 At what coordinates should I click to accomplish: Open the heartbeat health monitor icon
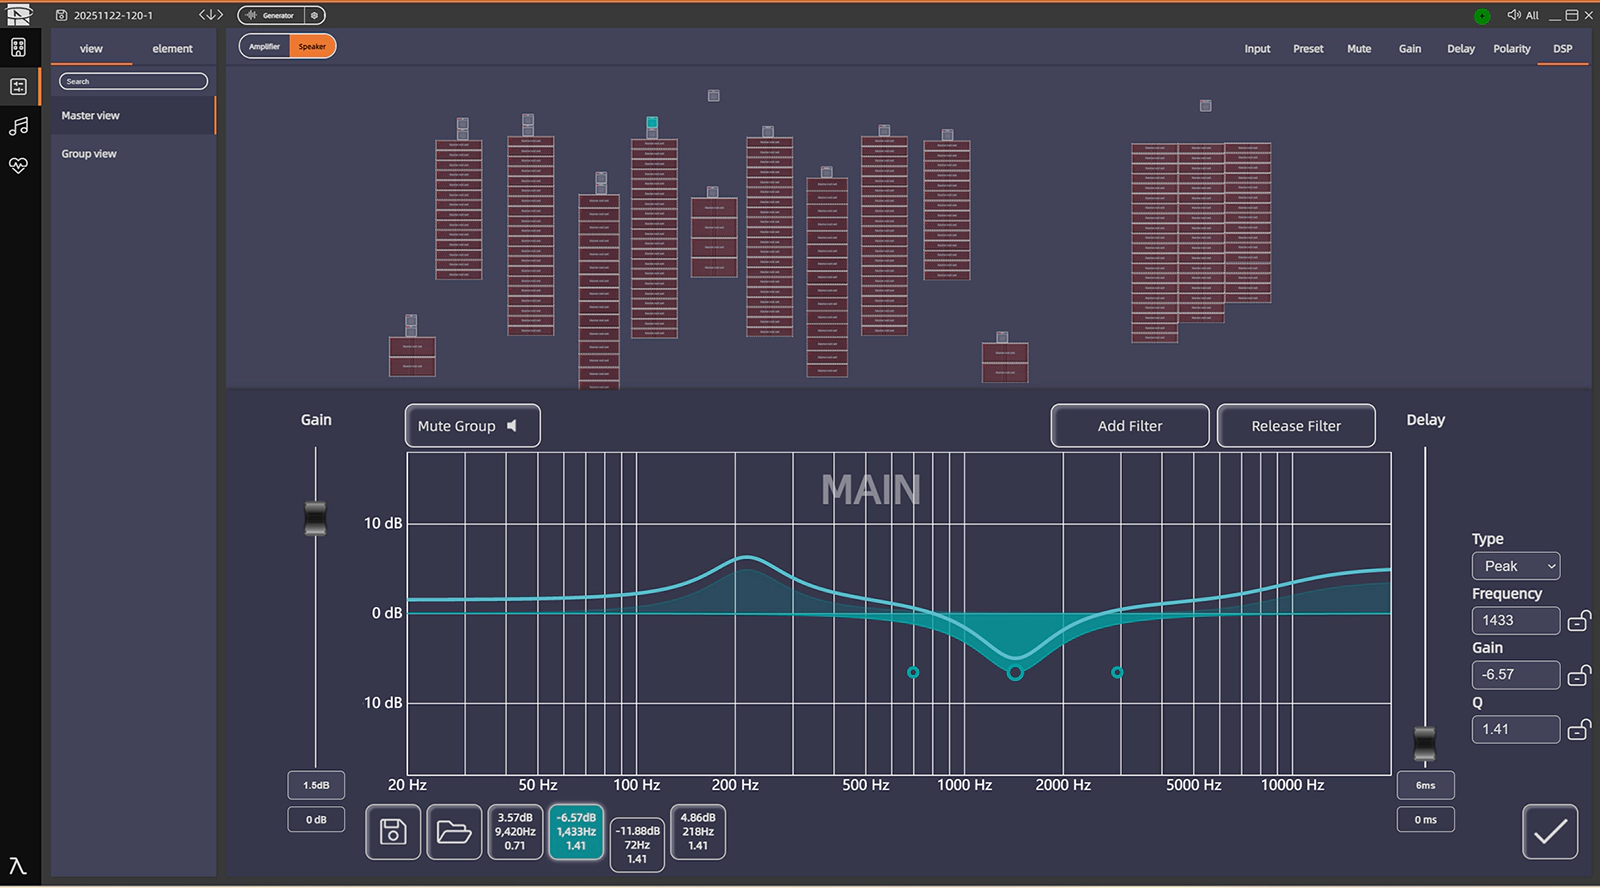[18, 165]
